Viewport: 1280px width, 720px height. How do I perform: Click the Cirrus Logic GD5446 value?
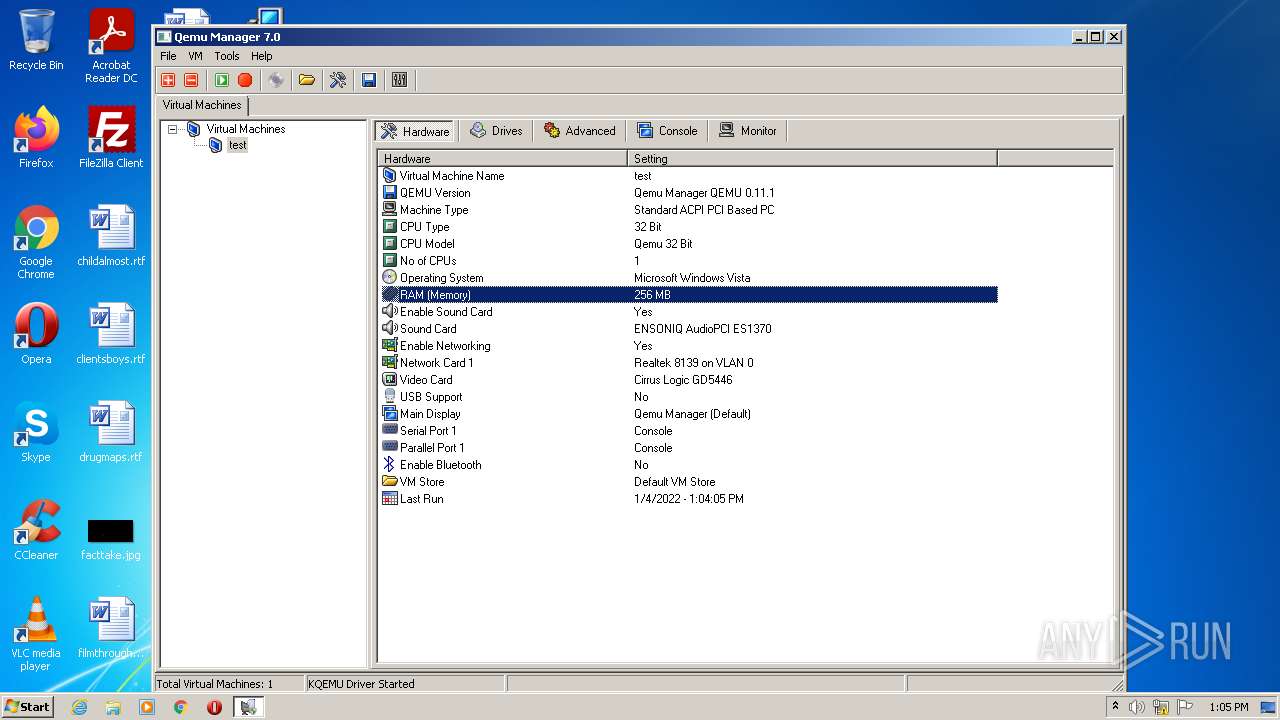(x=683, y=380)
